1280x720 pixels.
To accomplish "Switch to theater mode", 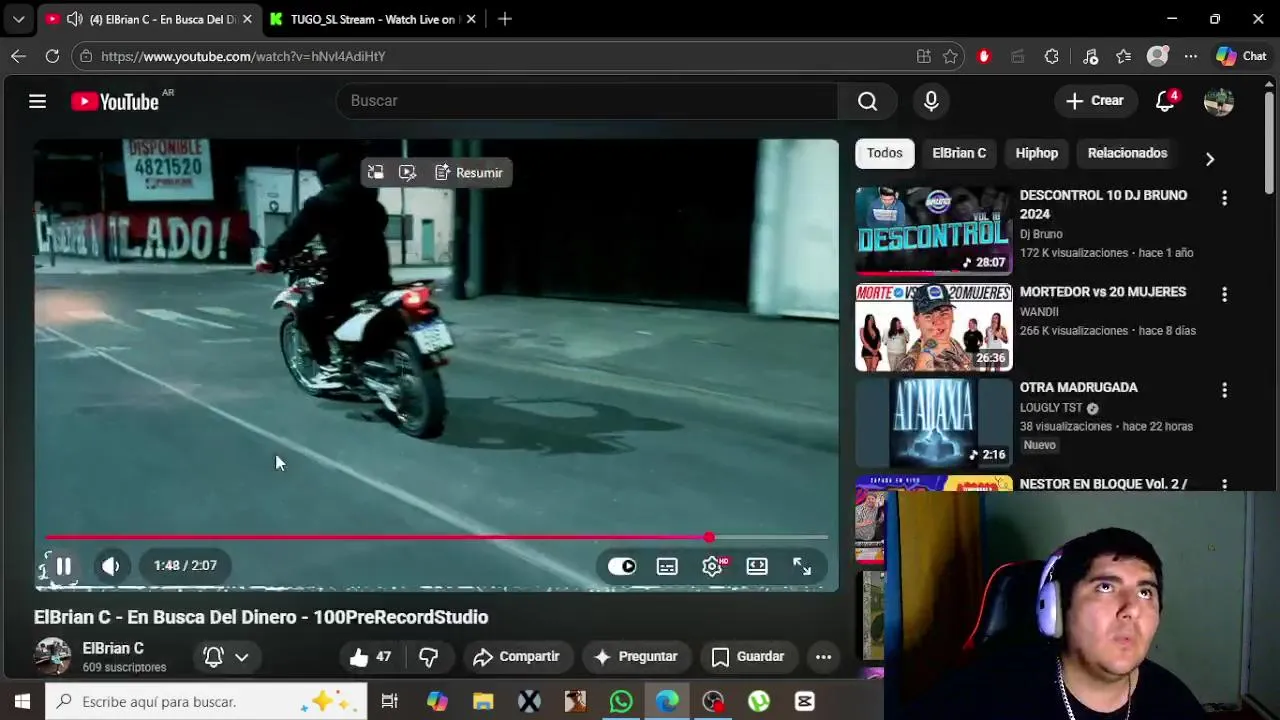I will (x=757, y=566).
